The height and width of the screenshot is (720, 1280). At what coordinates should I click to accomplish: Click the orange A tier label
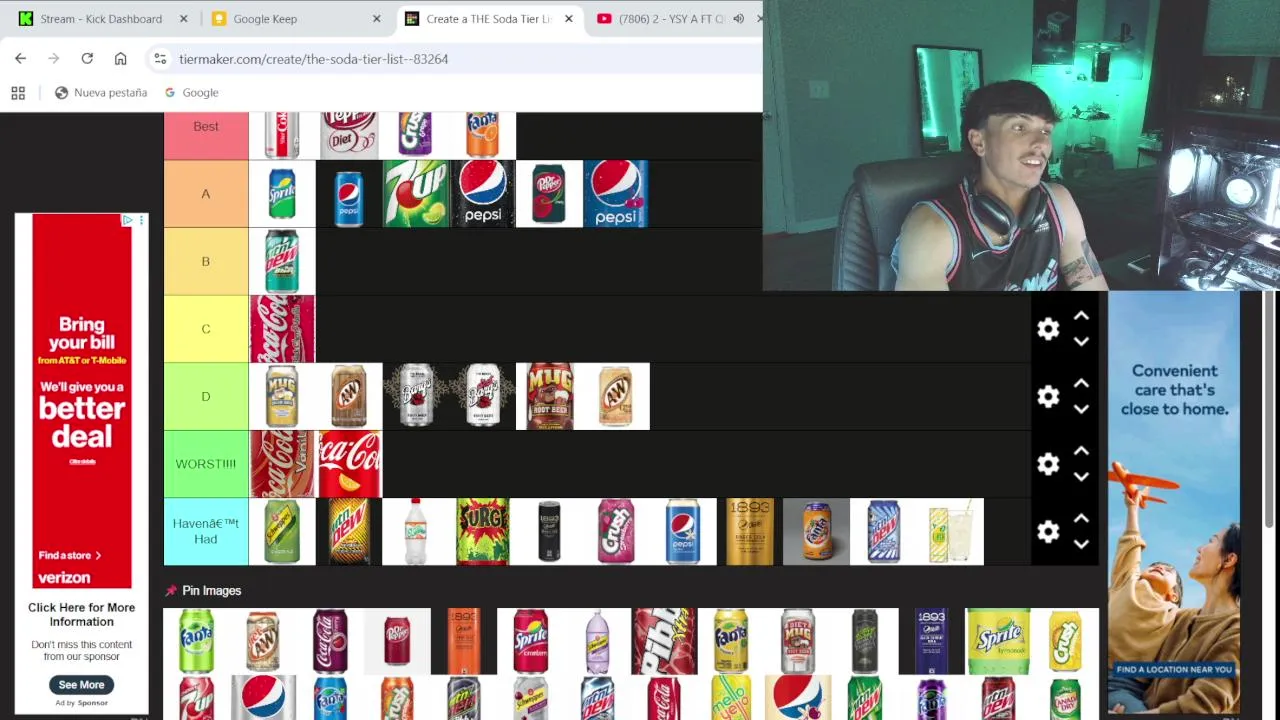tap(206, 194)
